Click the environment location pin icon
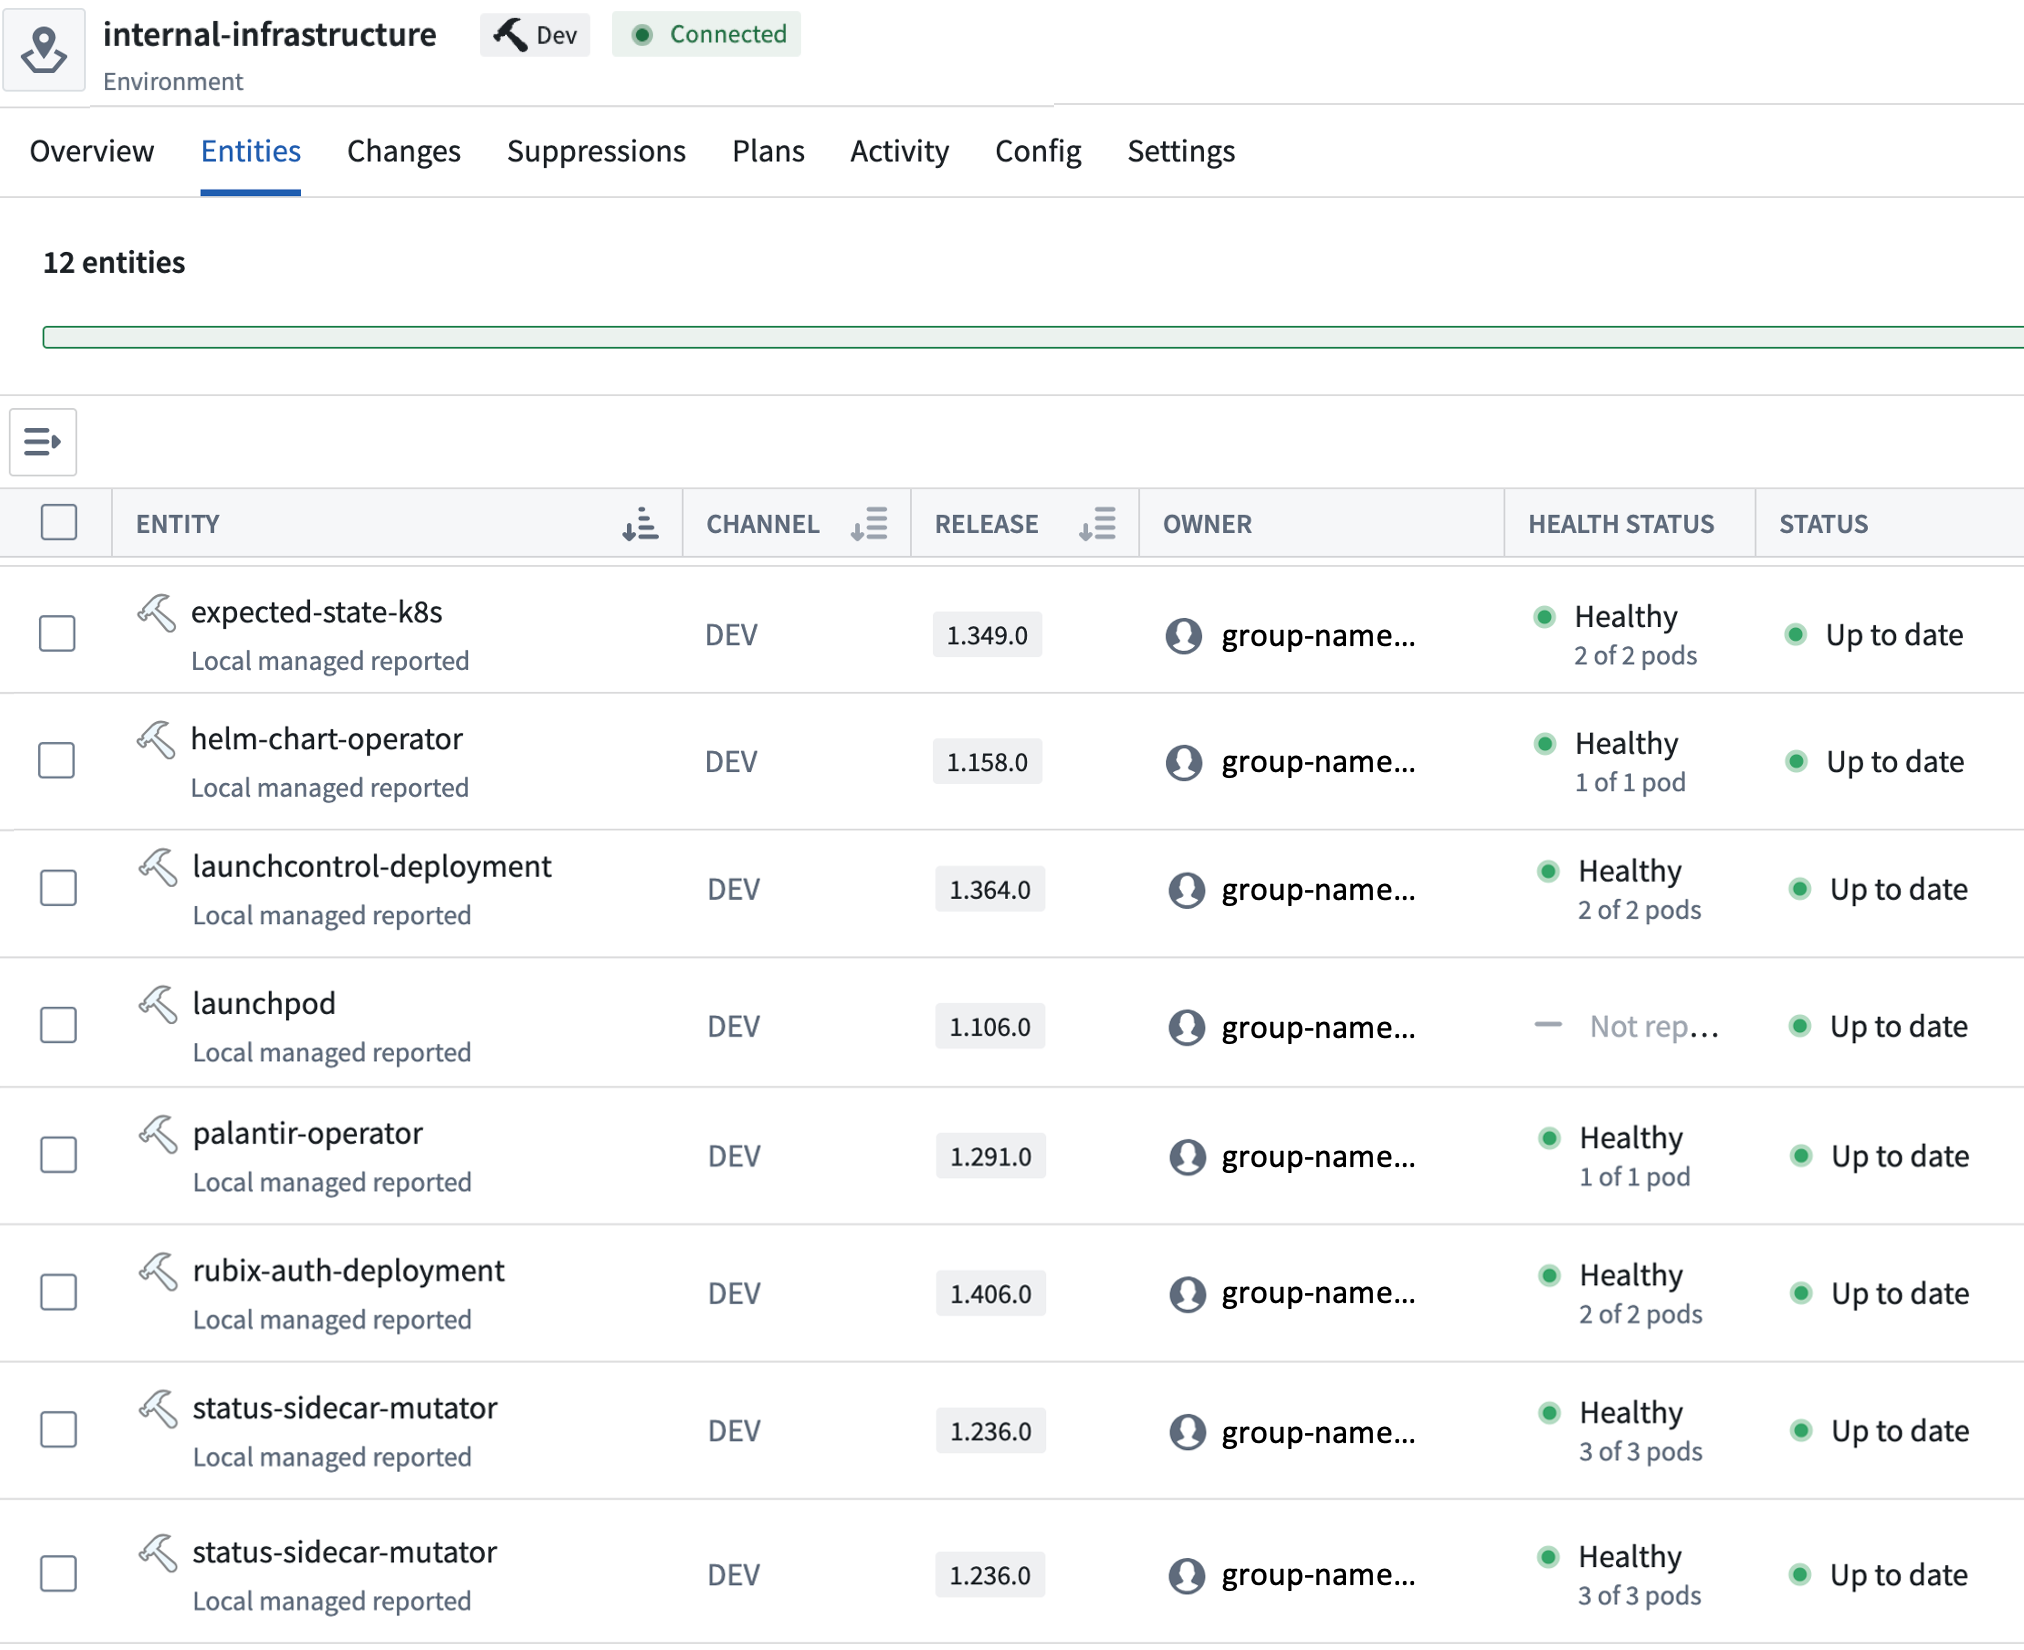This screenshot has width=2024, height=1650. (43, 48)
